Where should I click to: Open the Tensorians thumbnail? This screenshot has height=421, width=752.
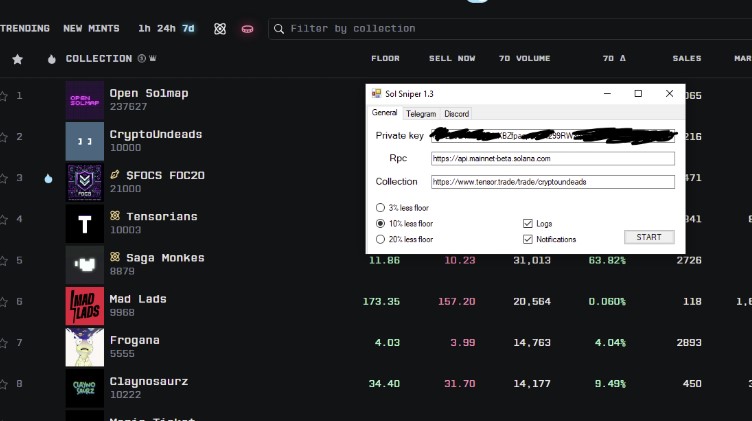tap(85, 223)
